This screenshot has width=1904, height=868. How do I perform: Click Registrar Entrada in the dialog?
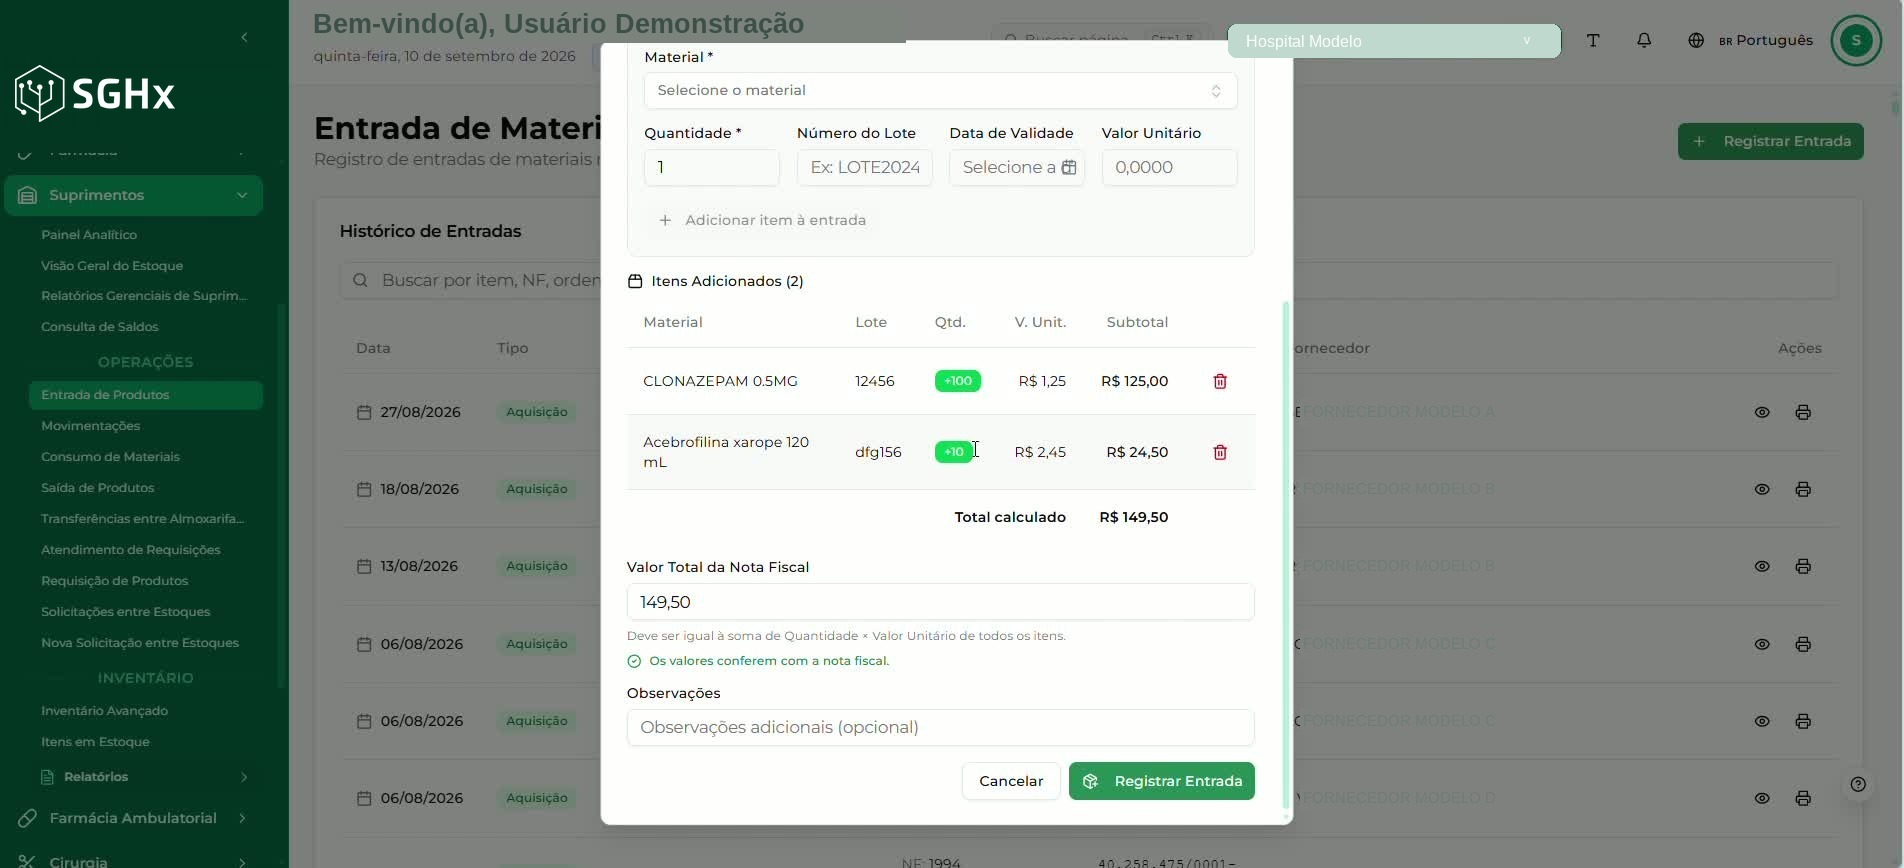pos(1161,781)
